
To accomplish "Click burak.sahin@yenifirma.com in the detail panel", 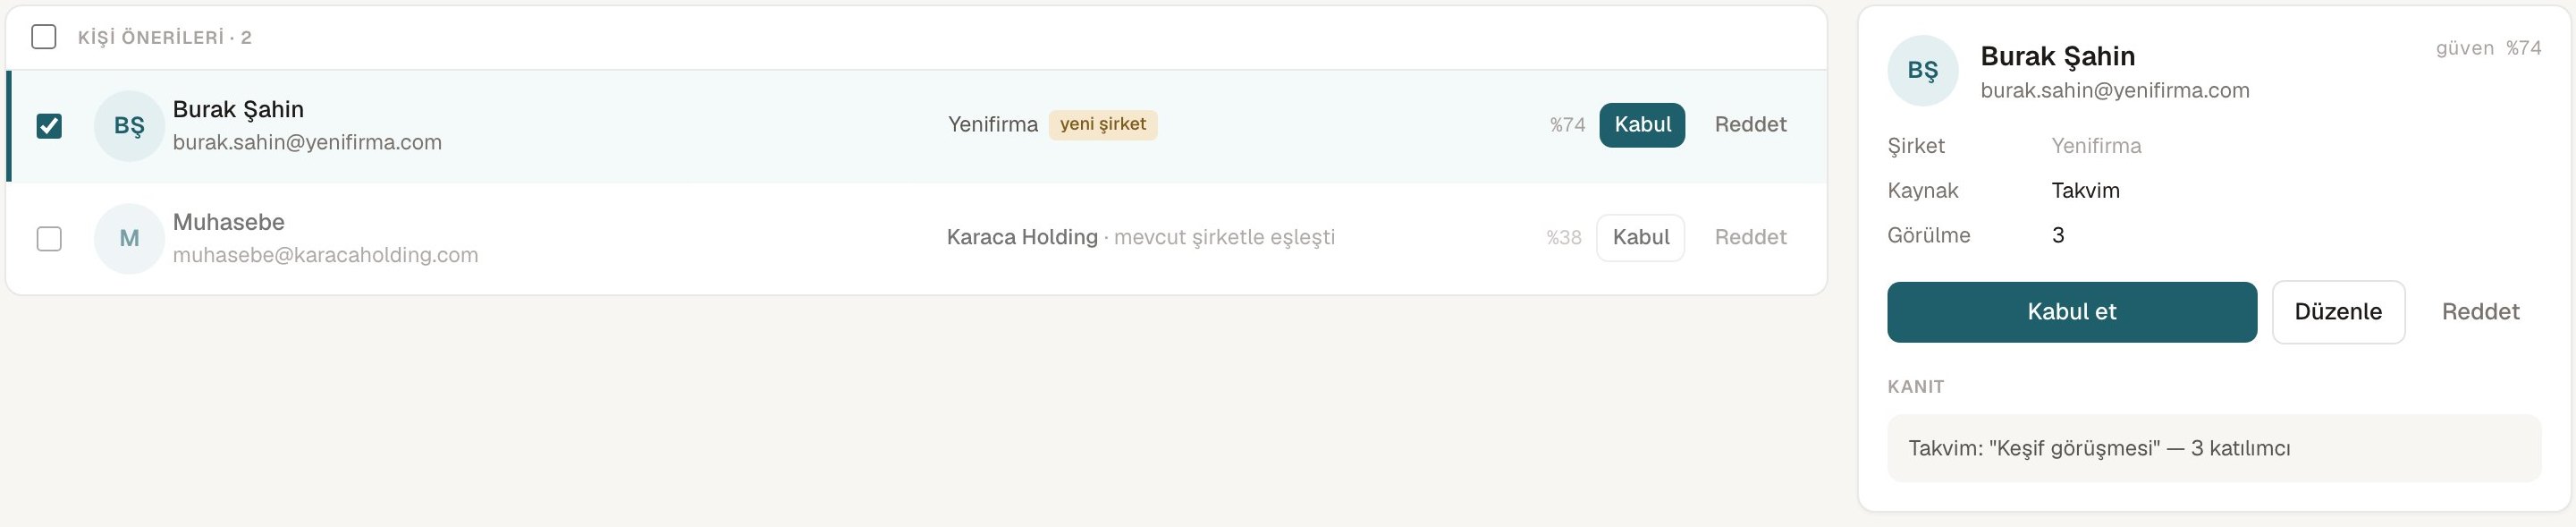I will pyautogui.click(x=2115, y=91).
